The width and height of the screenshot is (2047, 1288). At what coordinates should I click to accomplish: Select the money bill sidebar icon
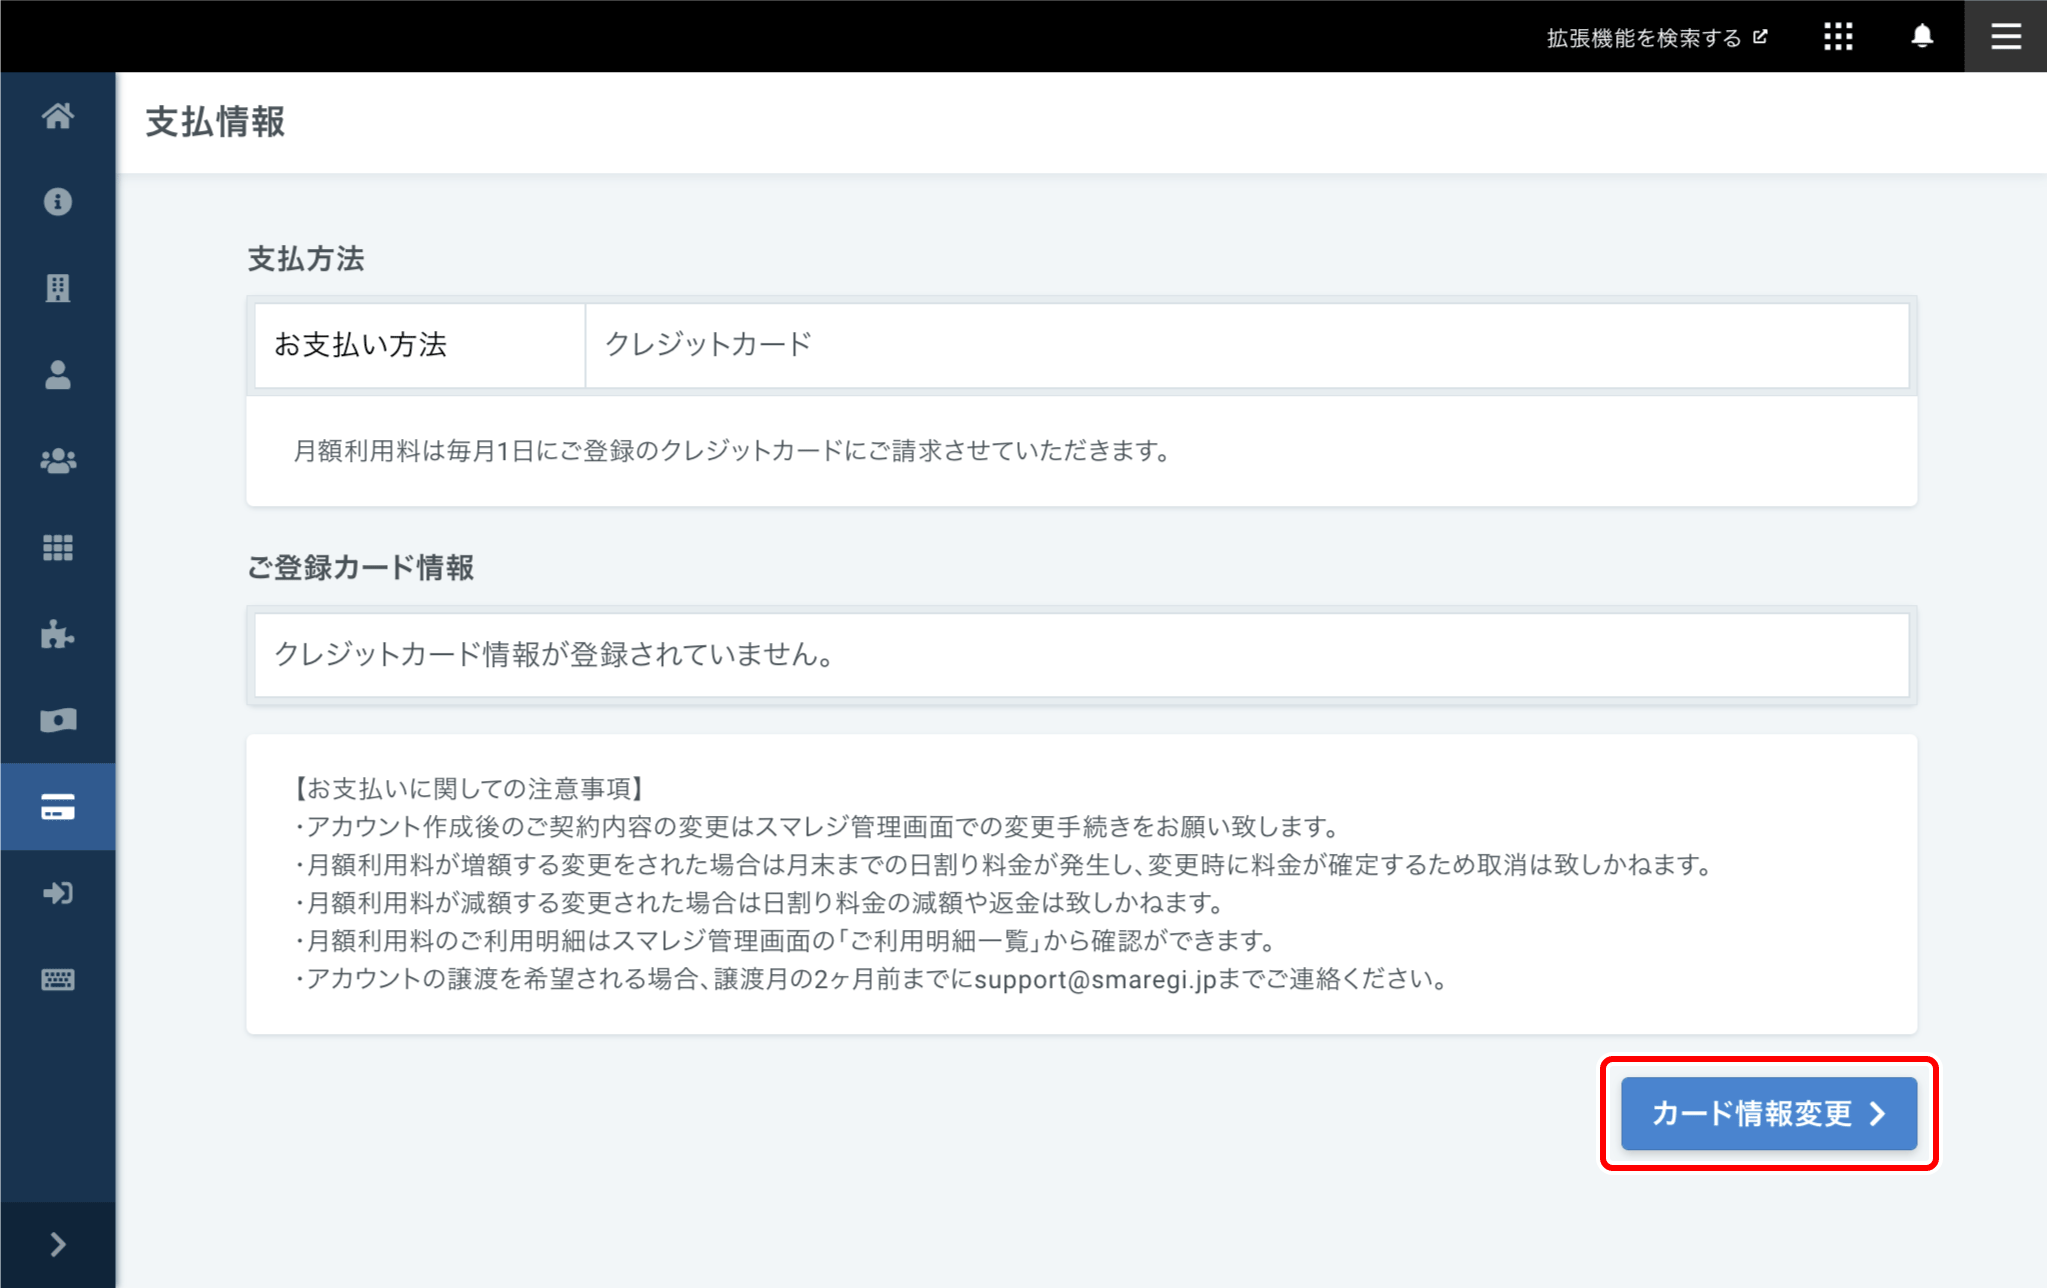58,720
